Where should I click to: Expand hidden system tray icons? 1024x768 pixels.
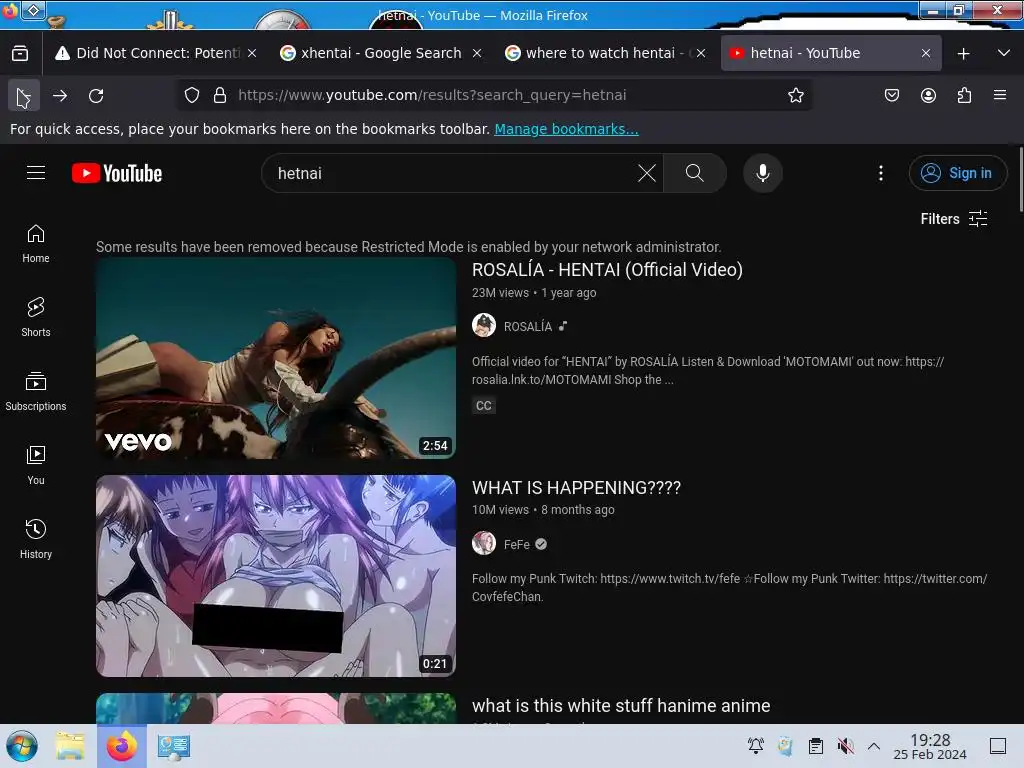click(874, 746)
